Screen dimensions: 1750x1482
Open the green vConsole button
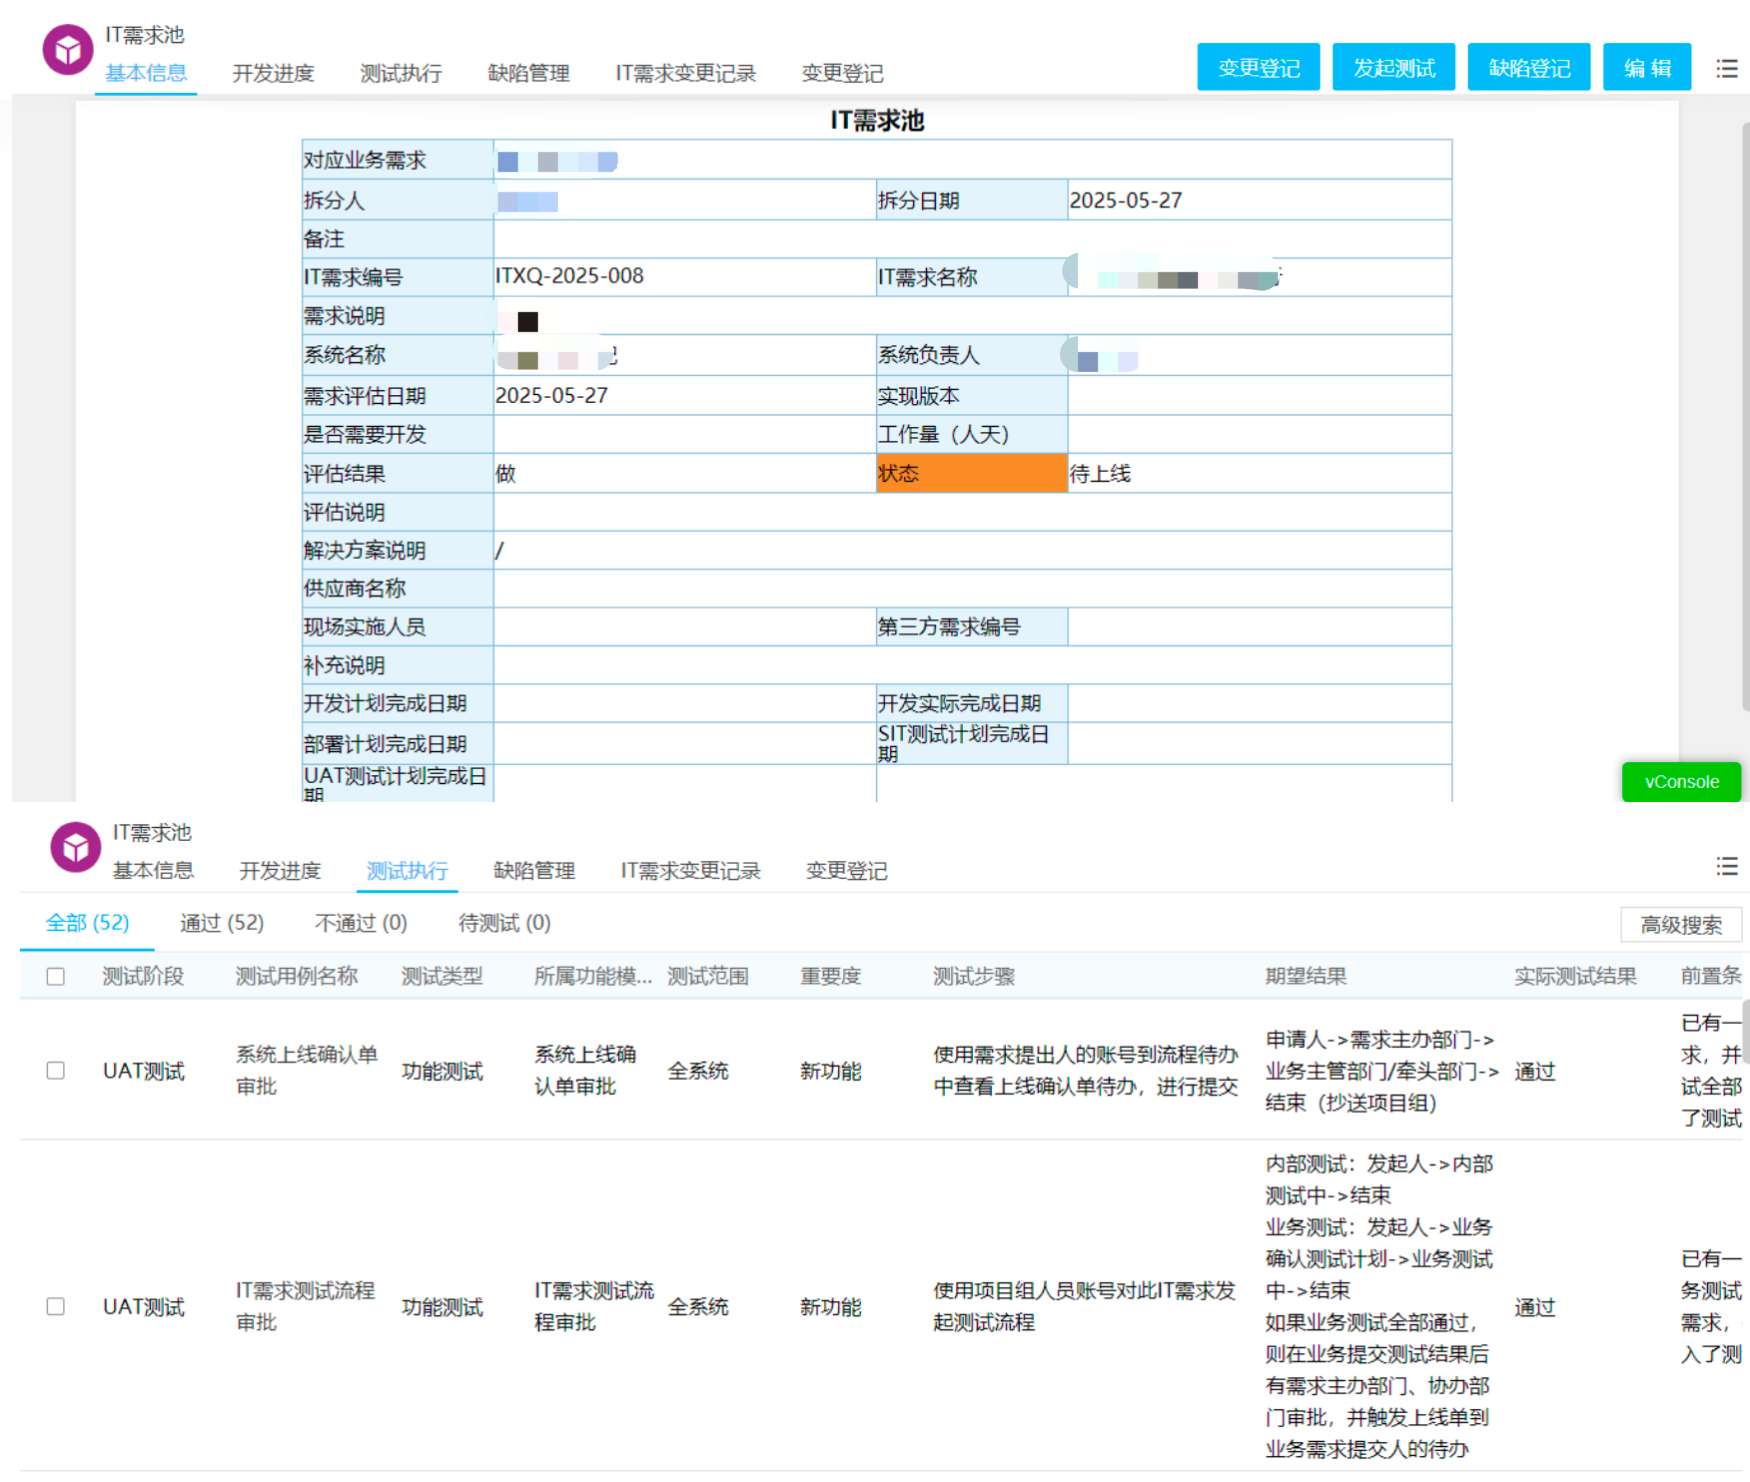coord(1682,782)
